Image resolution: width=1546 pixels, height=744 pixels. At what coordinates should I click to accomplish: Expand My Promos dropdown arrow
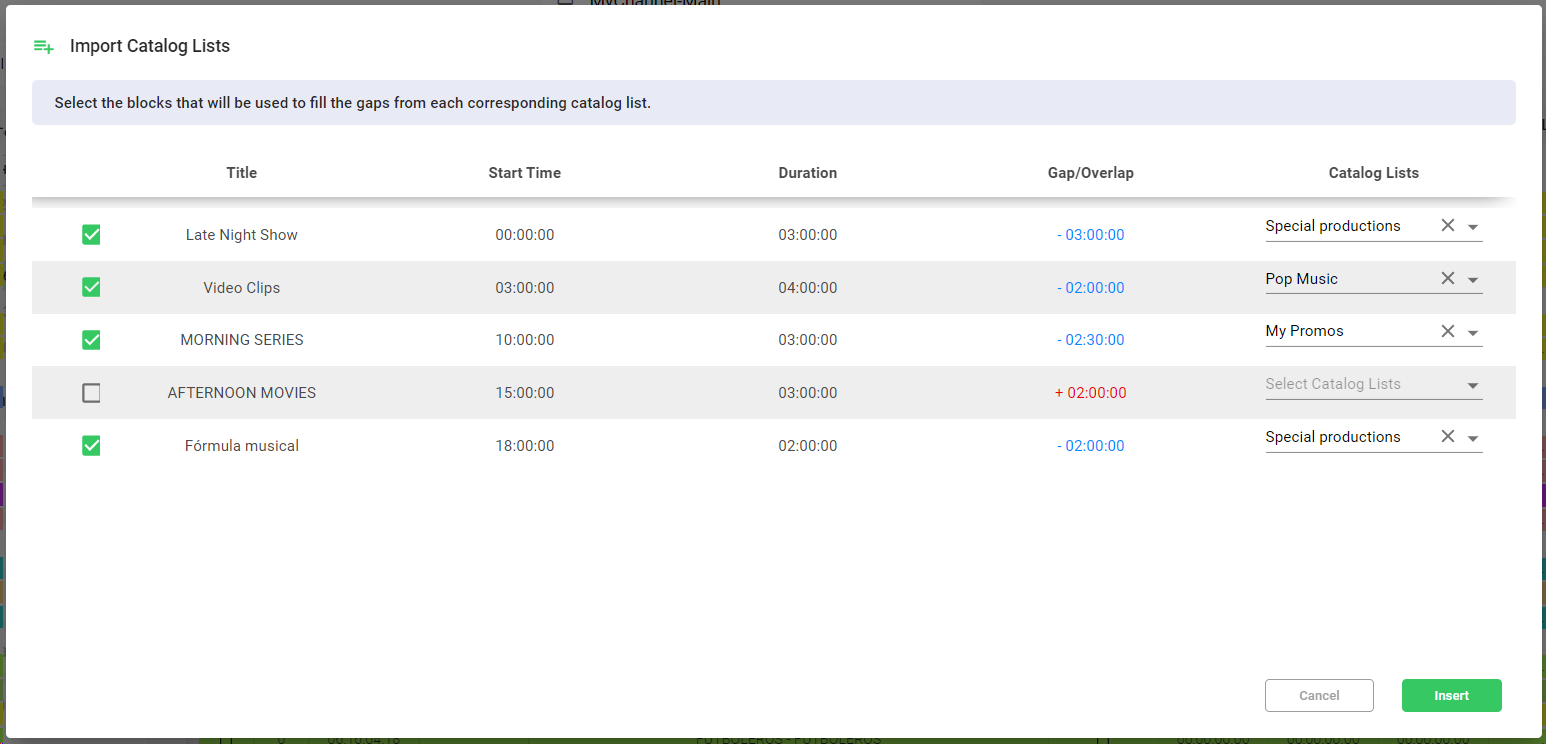pos(1473,333)
